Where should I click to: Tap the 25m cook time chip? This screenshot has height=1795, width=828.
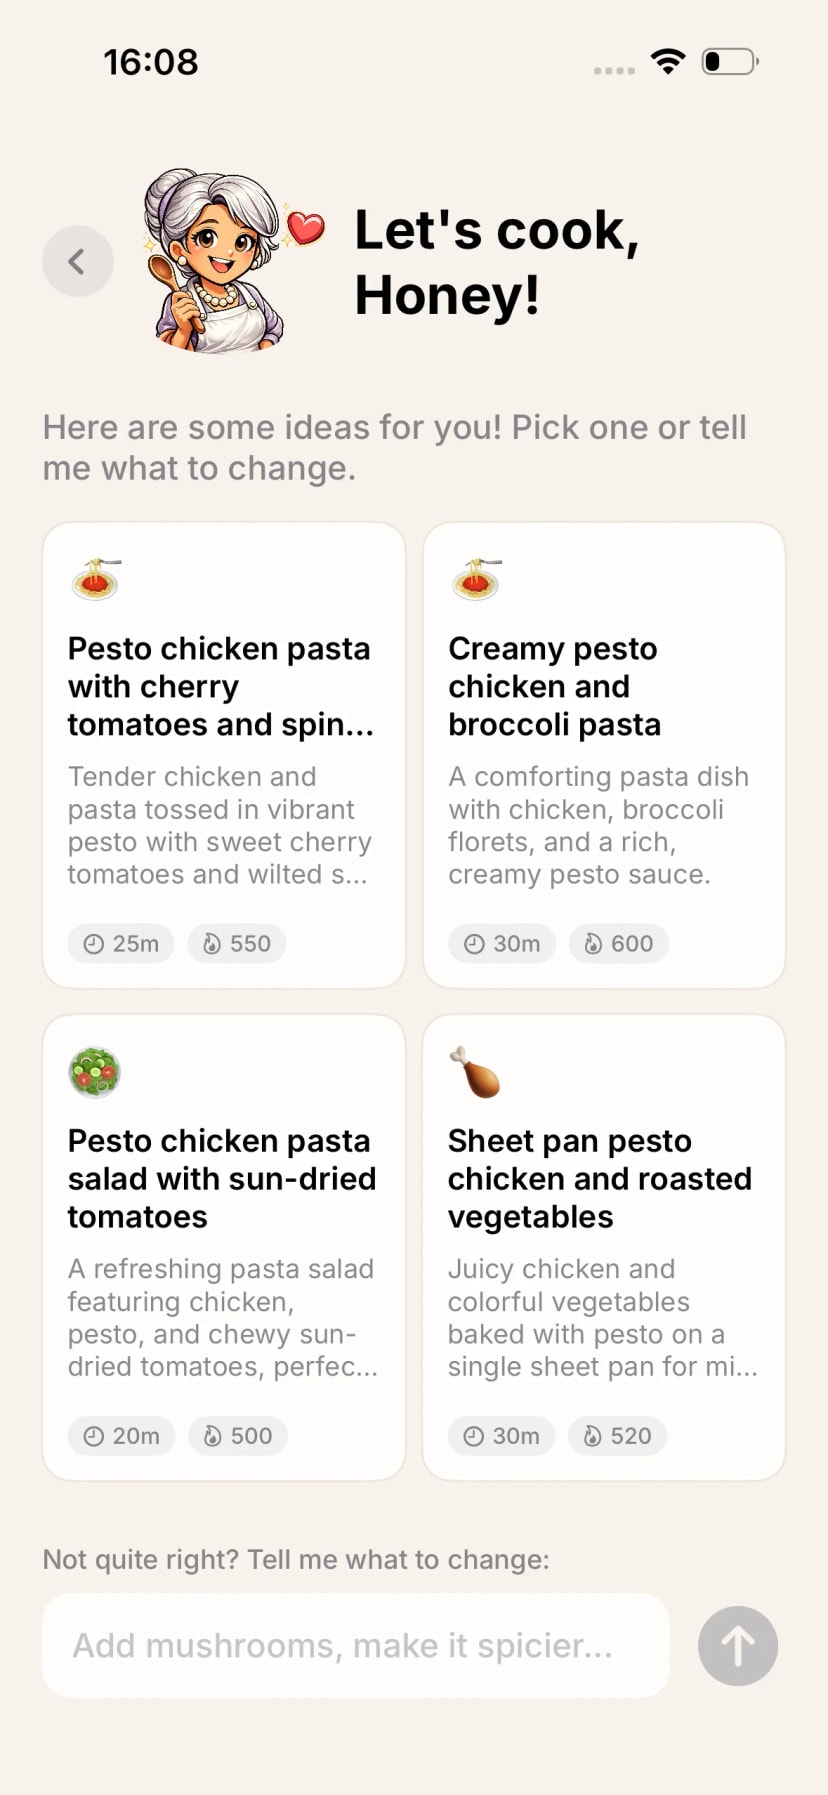pyautogui.click(x=121, y=943)
